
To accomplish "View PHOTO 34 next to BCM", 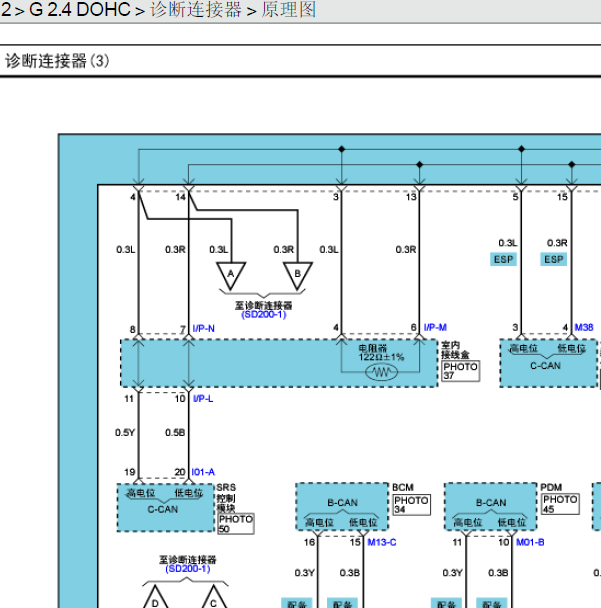I will coord(411,504).
